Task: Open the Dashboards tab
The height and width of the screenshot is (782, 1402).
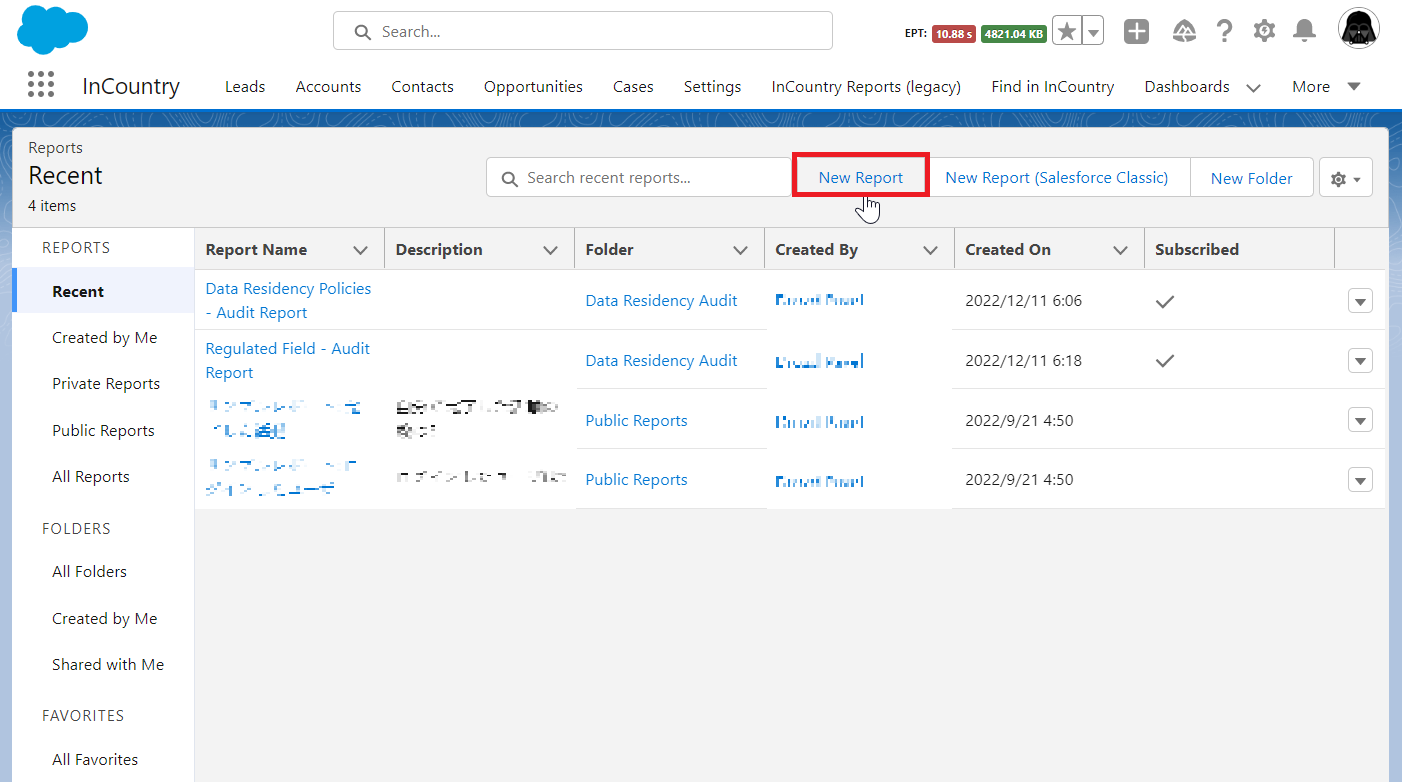Action: (1187, 87)
